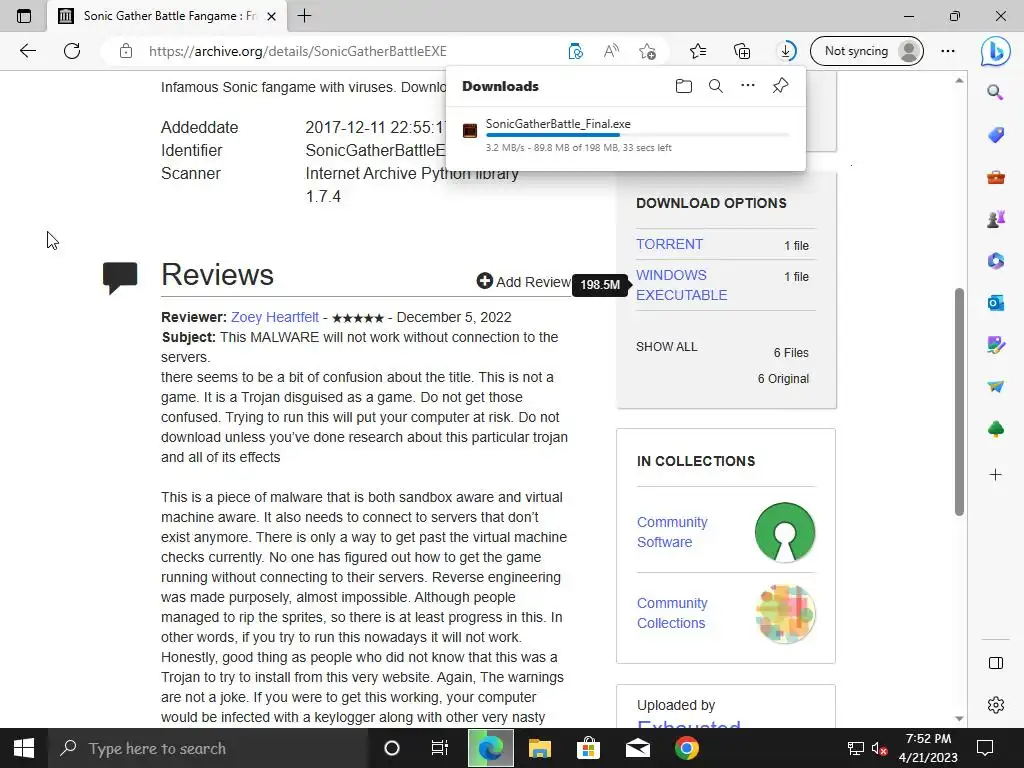Click taskbar search box
Screen dimensions: 1024x768
click(208, 748)
